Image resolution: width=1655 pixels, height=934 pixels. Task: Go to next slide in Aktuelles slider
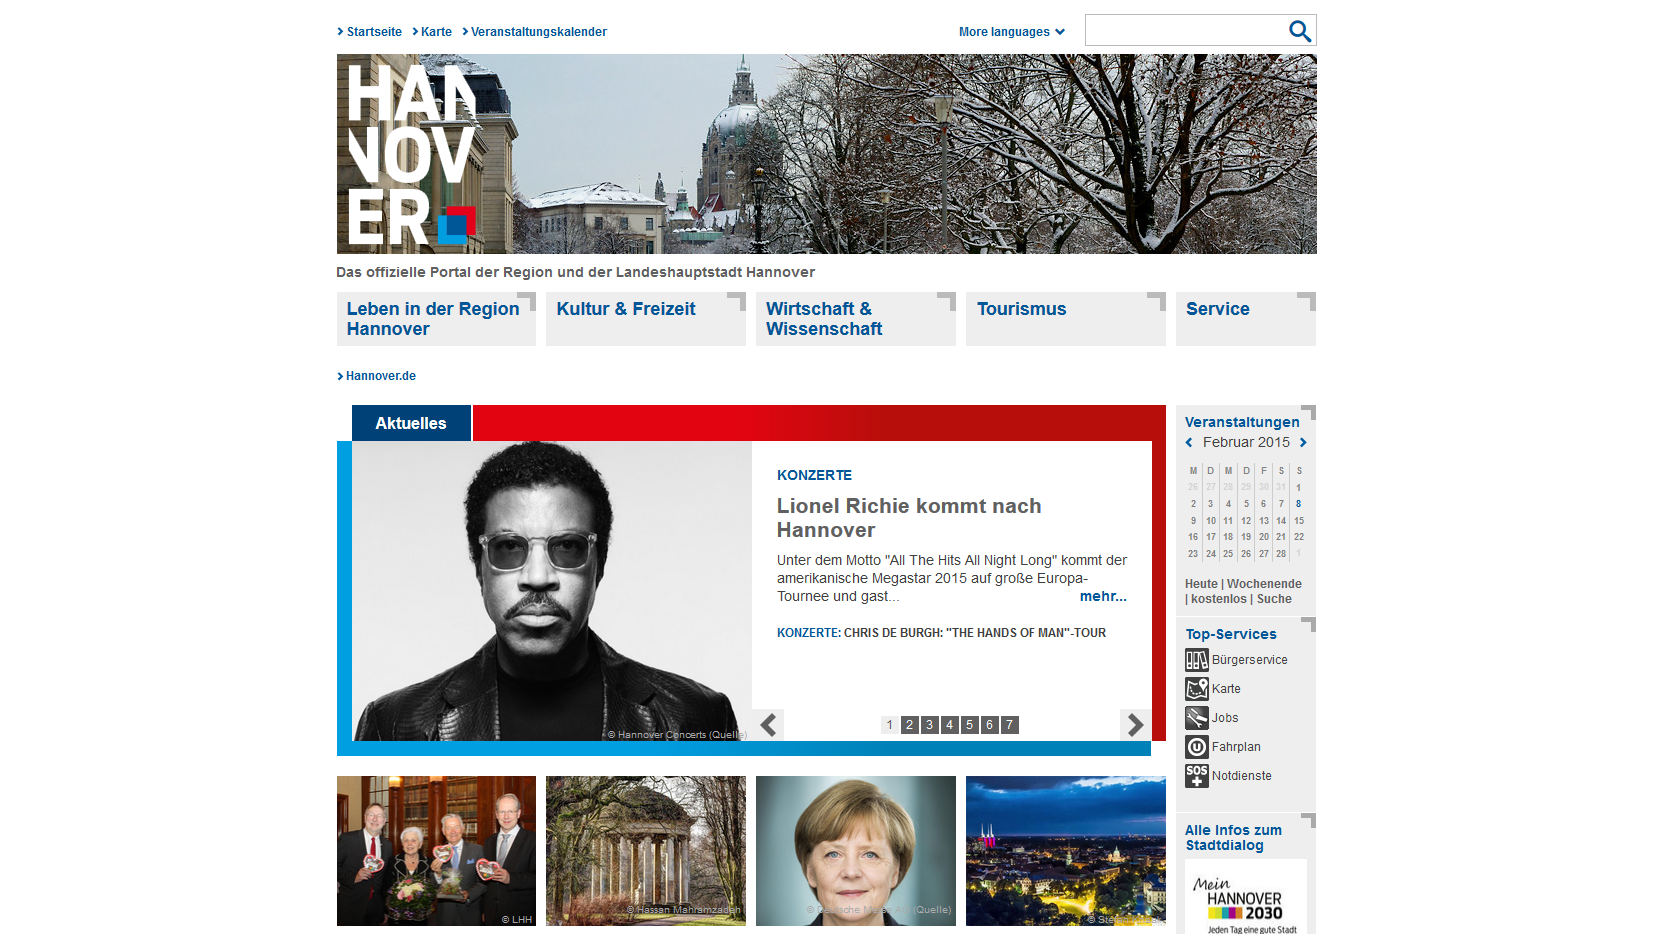point(1135,725)
